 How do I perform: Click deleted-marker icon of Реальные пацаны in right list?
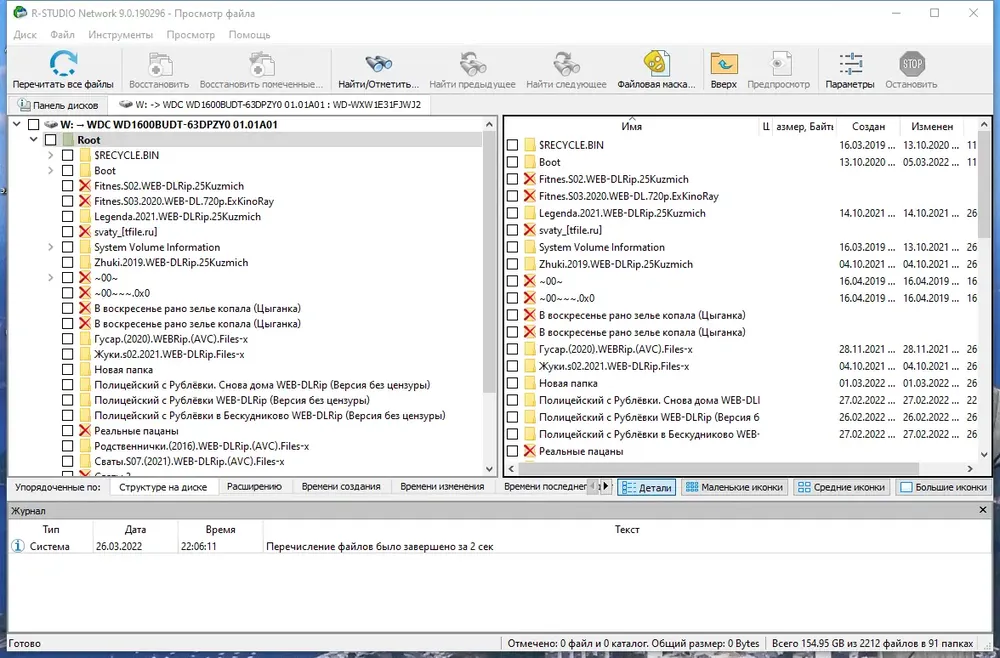[x=529, y=451]
